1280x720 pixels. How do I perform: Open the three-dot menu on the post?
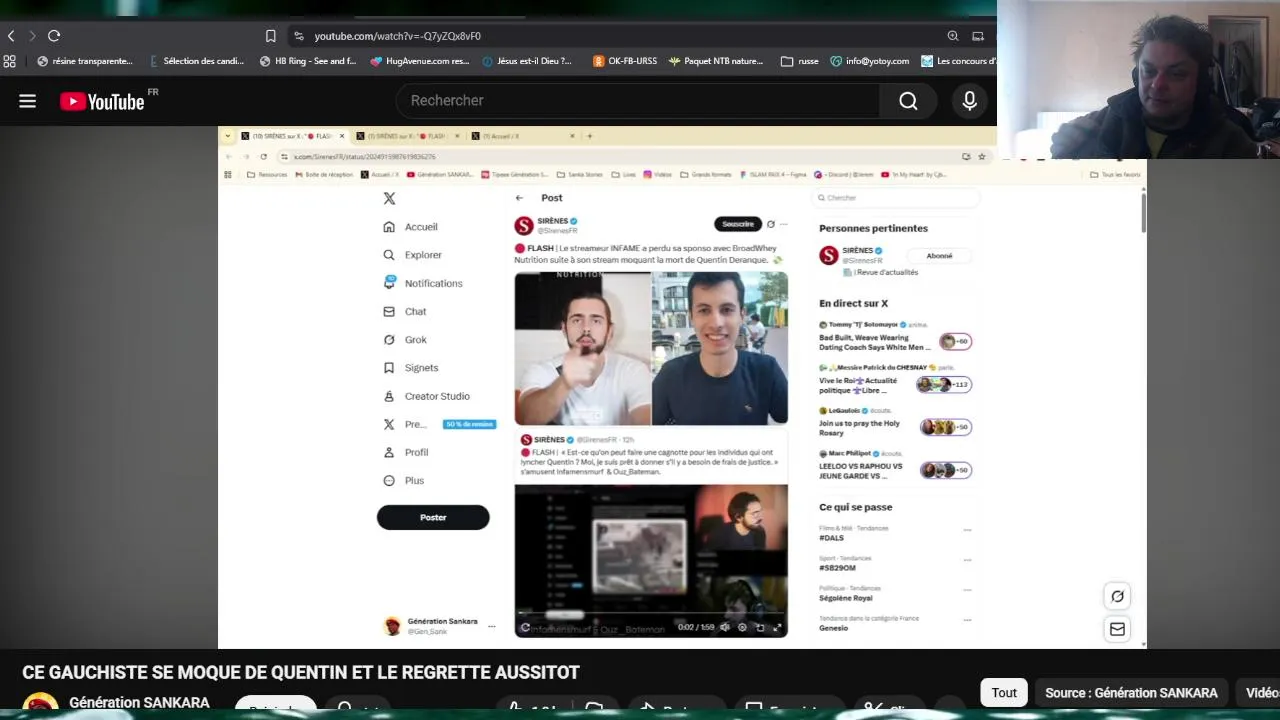[783, 224]
